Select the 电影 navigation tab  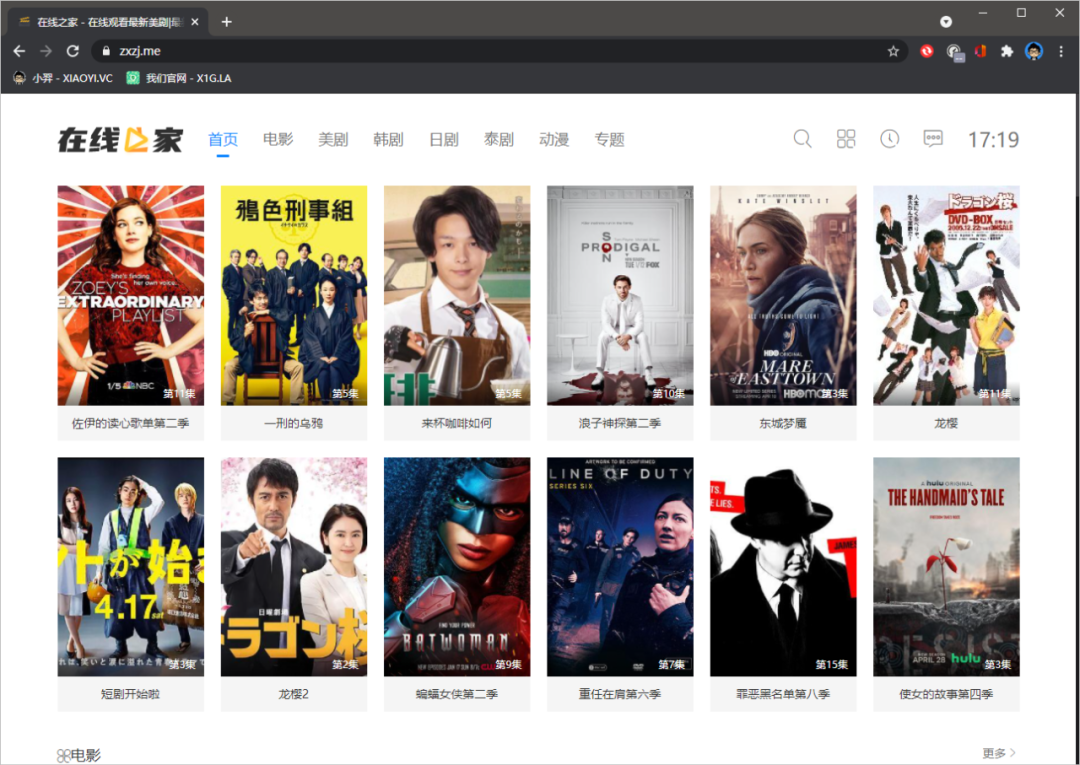[278, 140]
